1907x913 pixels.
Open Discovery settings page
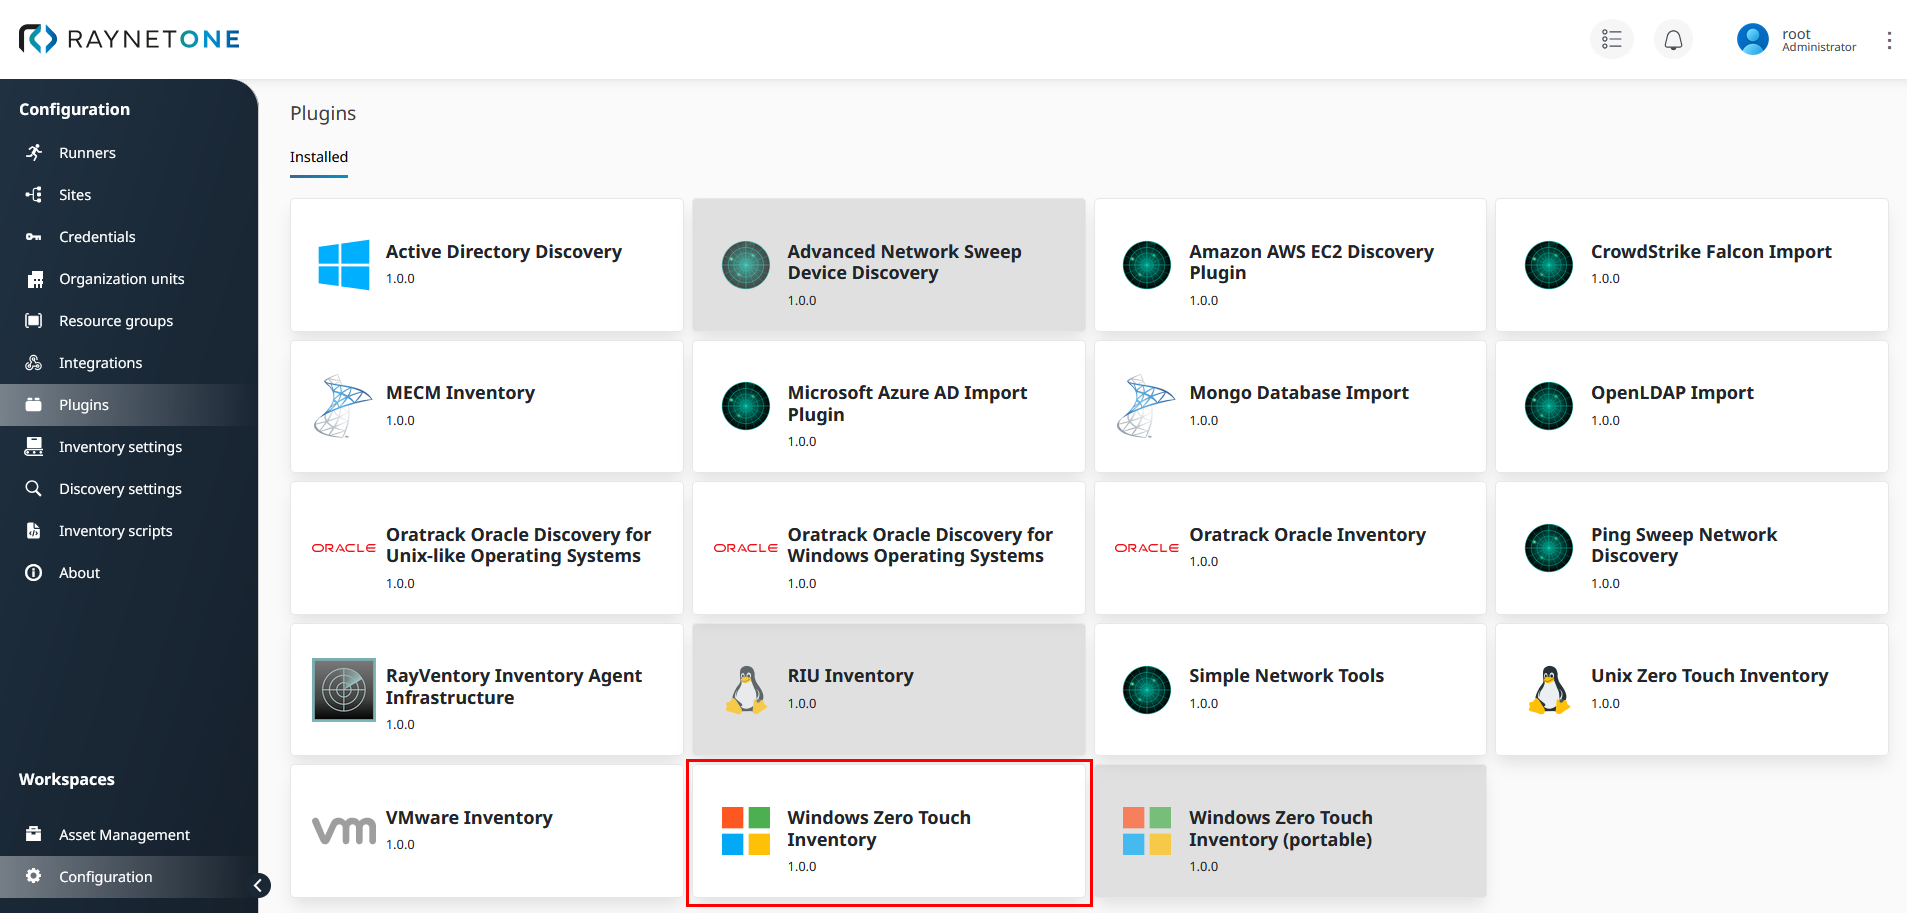pyautogui.click(x=120, y=489)
